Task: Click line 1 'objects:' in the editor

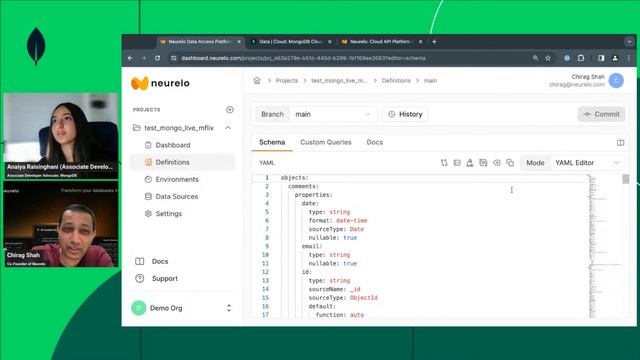Action: coord(295,178)
